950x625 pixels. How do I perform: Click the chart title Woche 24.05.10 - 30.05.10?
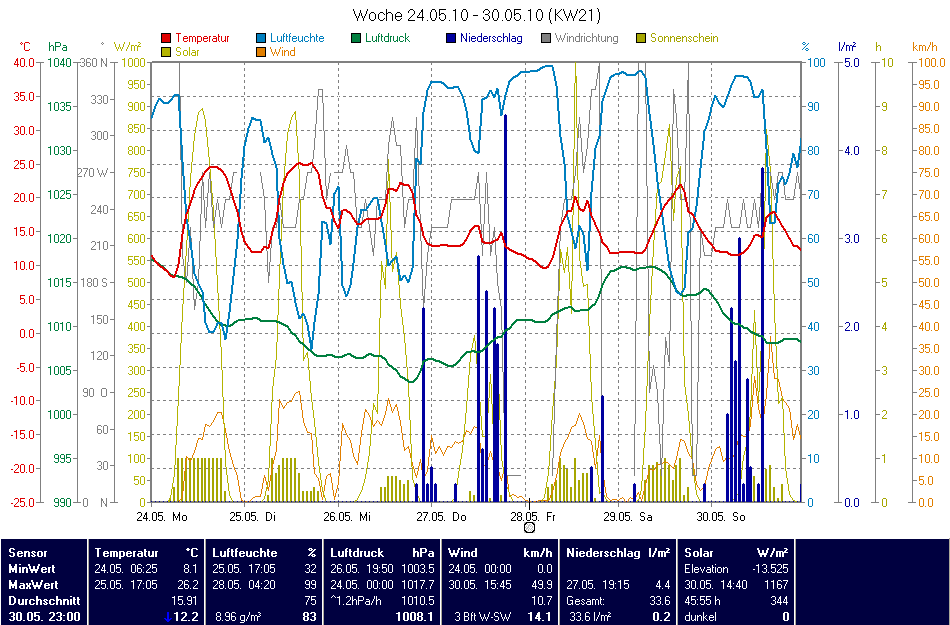pos(476,16)
